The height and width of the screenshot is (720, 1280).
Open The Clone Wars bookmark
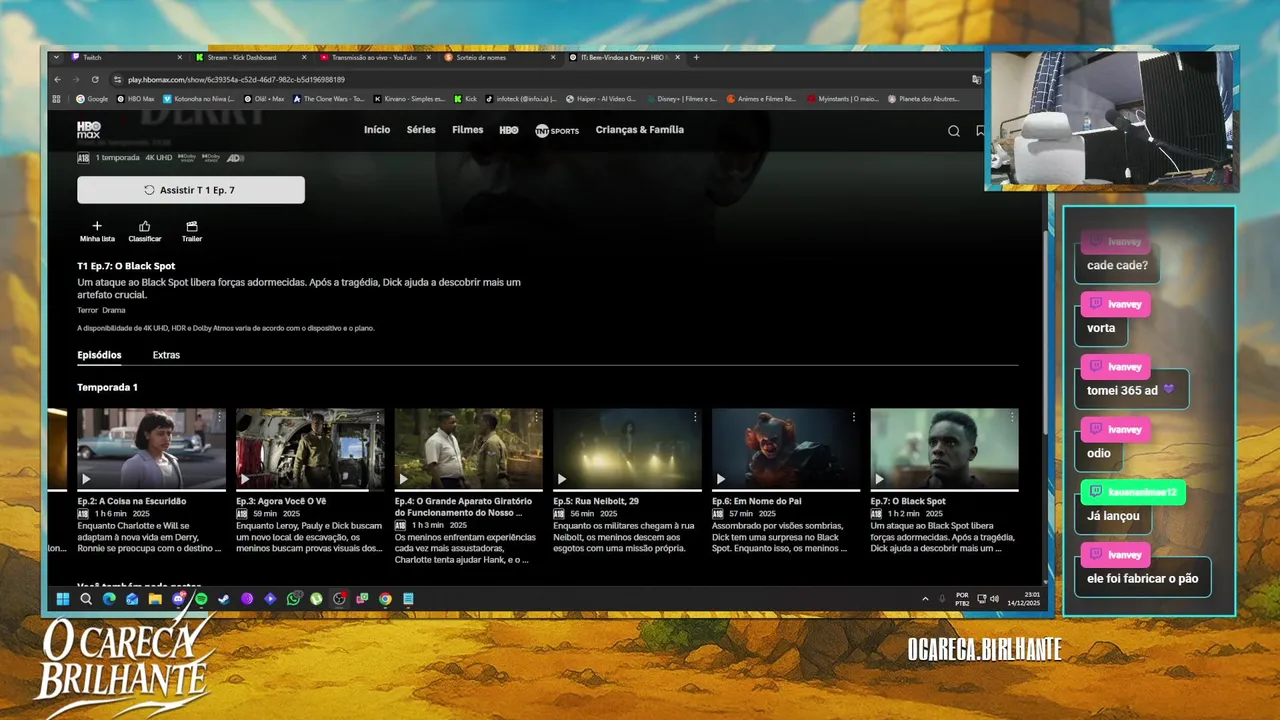pos(328,99)
